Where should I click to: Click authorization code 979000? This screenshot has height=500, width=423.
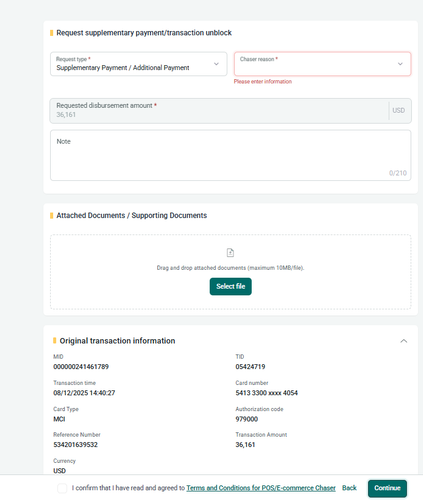(247, 419)
